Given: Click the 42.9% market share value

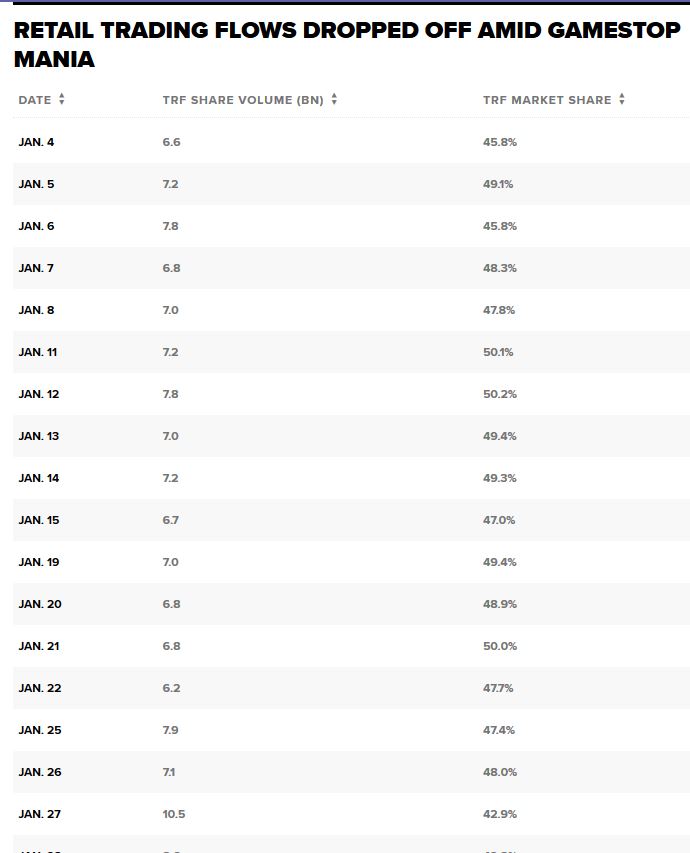Looking at the screenshot, I should [x=500, y=814].
